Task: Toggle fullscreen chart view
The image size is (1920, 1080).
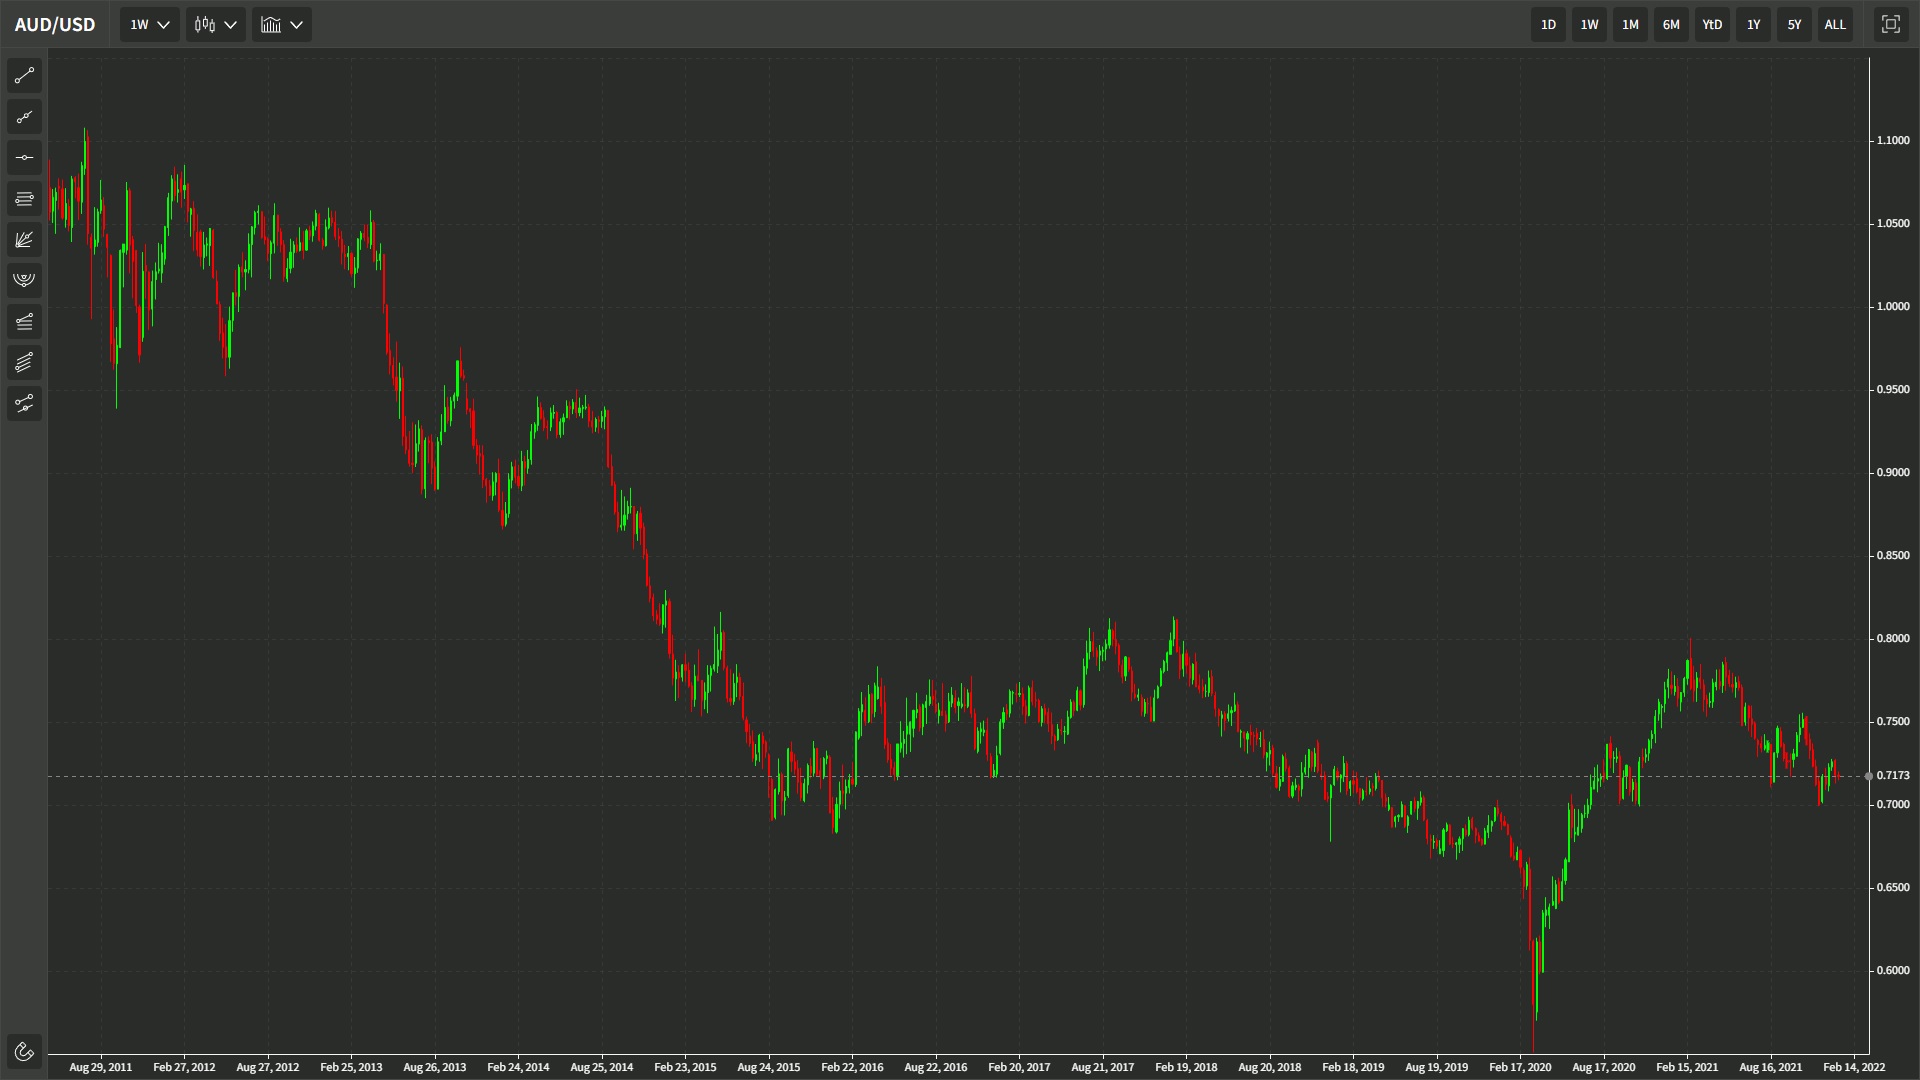Action: [1890, 25]
